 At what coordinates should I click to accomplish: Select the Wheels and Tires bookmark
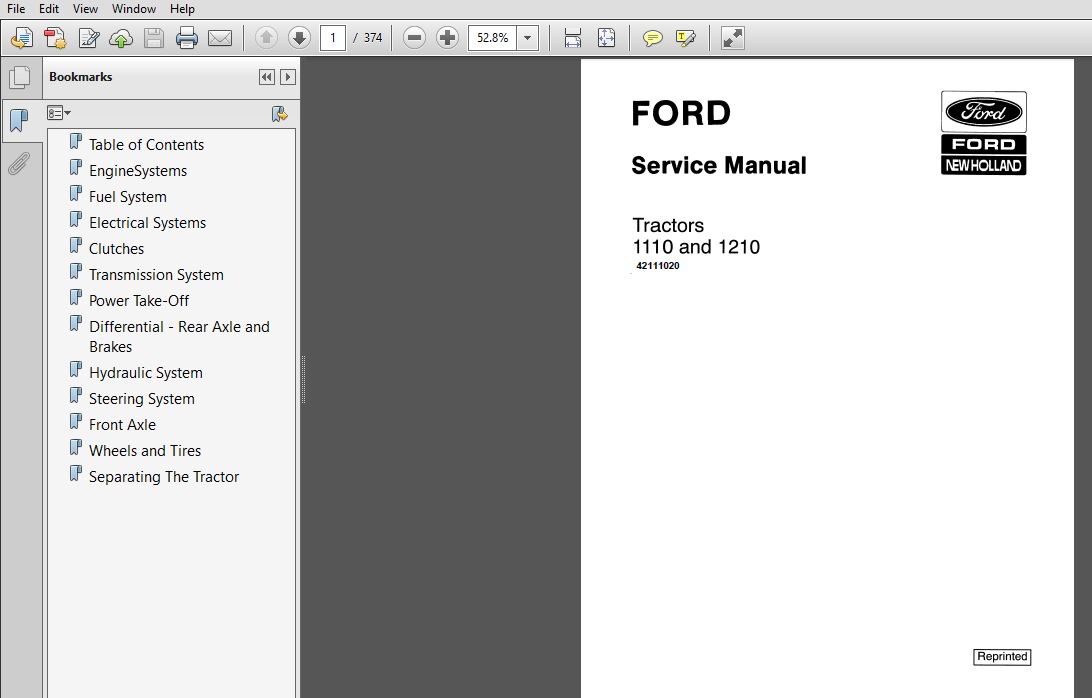[x=145, y=451]
